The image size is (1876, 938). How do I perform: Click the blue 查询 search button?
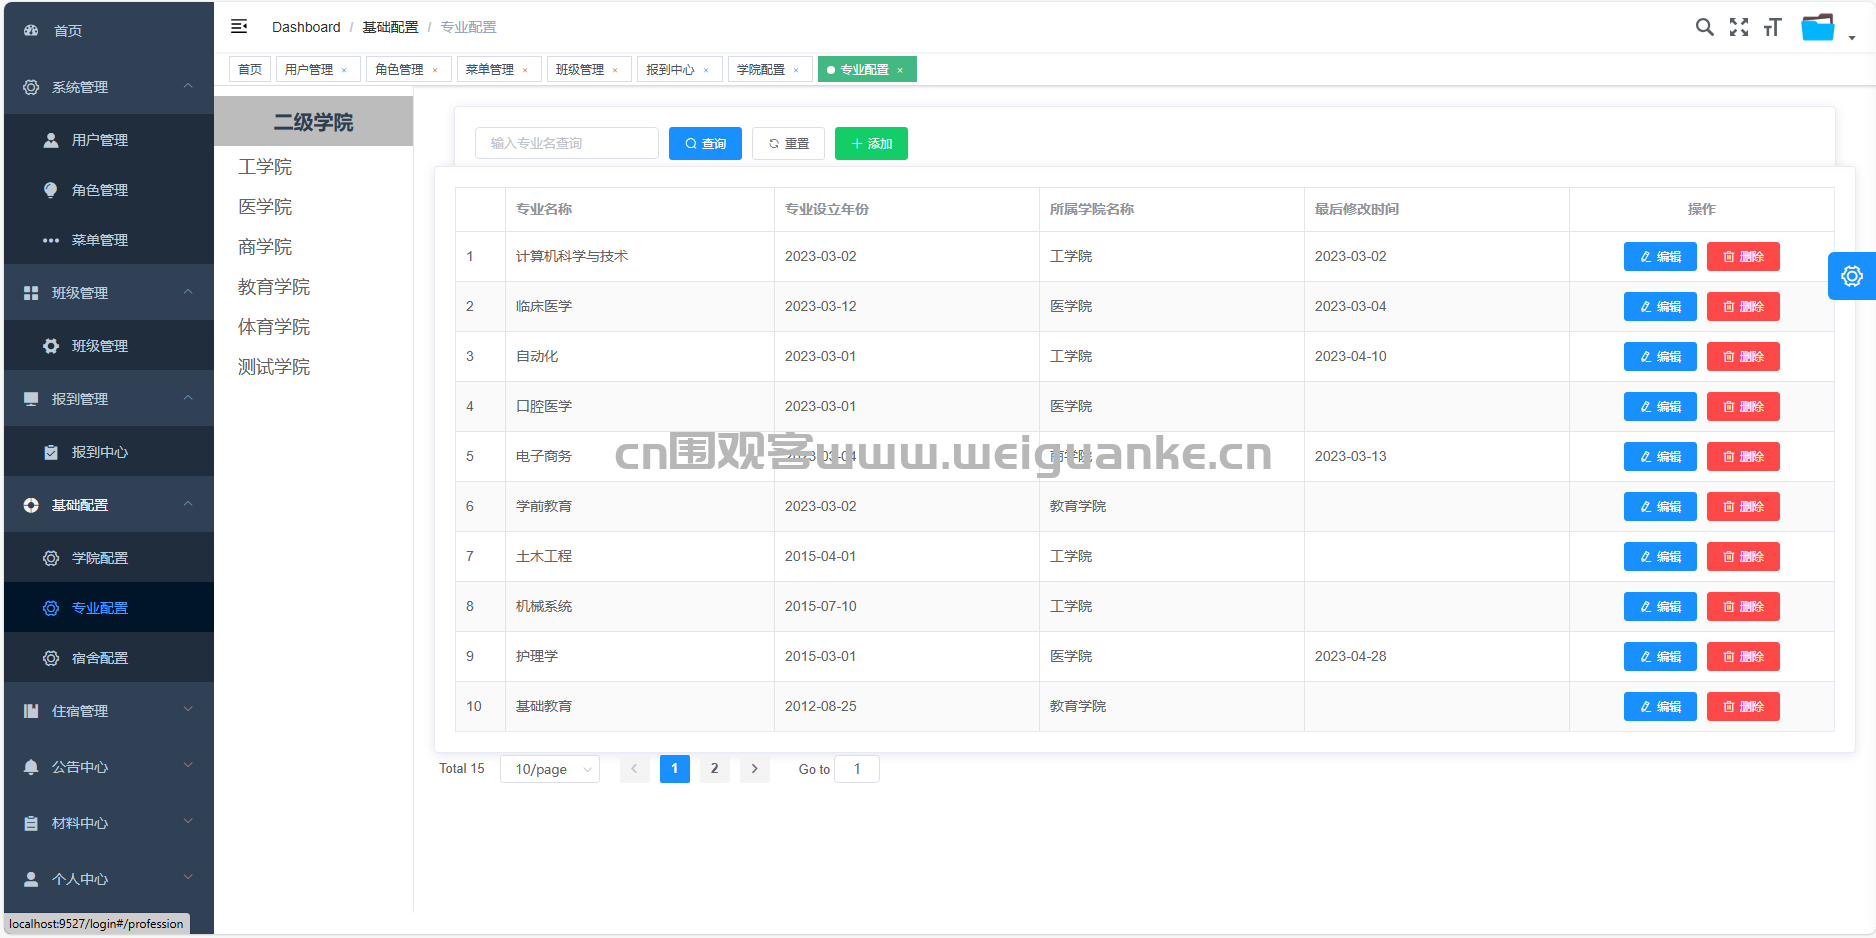pos(705,144)
